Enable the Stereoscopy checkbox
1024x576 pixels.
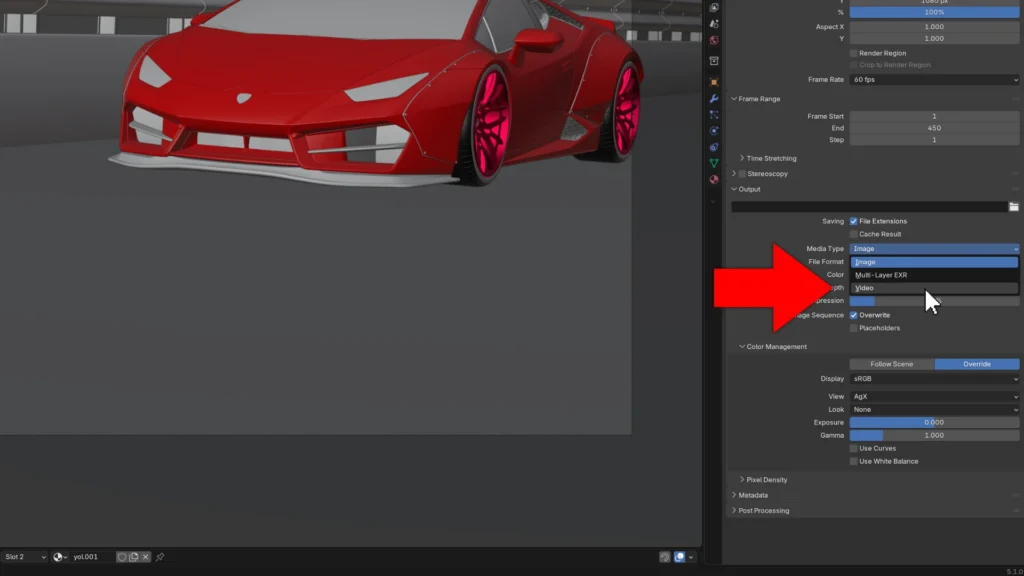[x=742, y=174]
